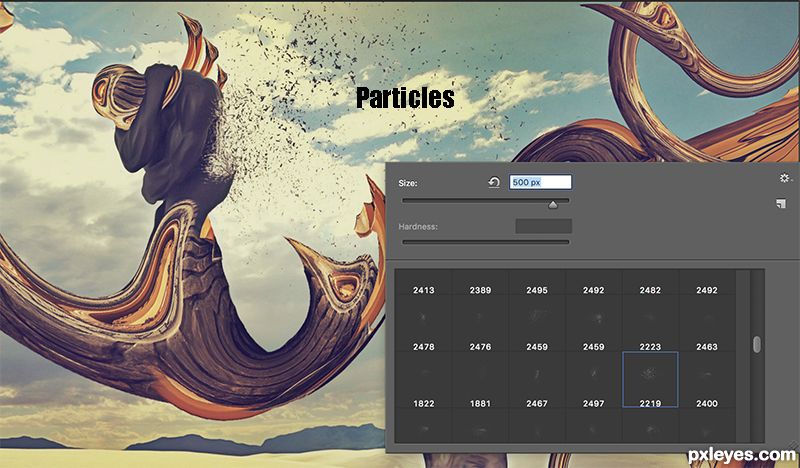800x468 pixels.
Task: Select the 2467 brush thumbnail
Action: (537, 380)
